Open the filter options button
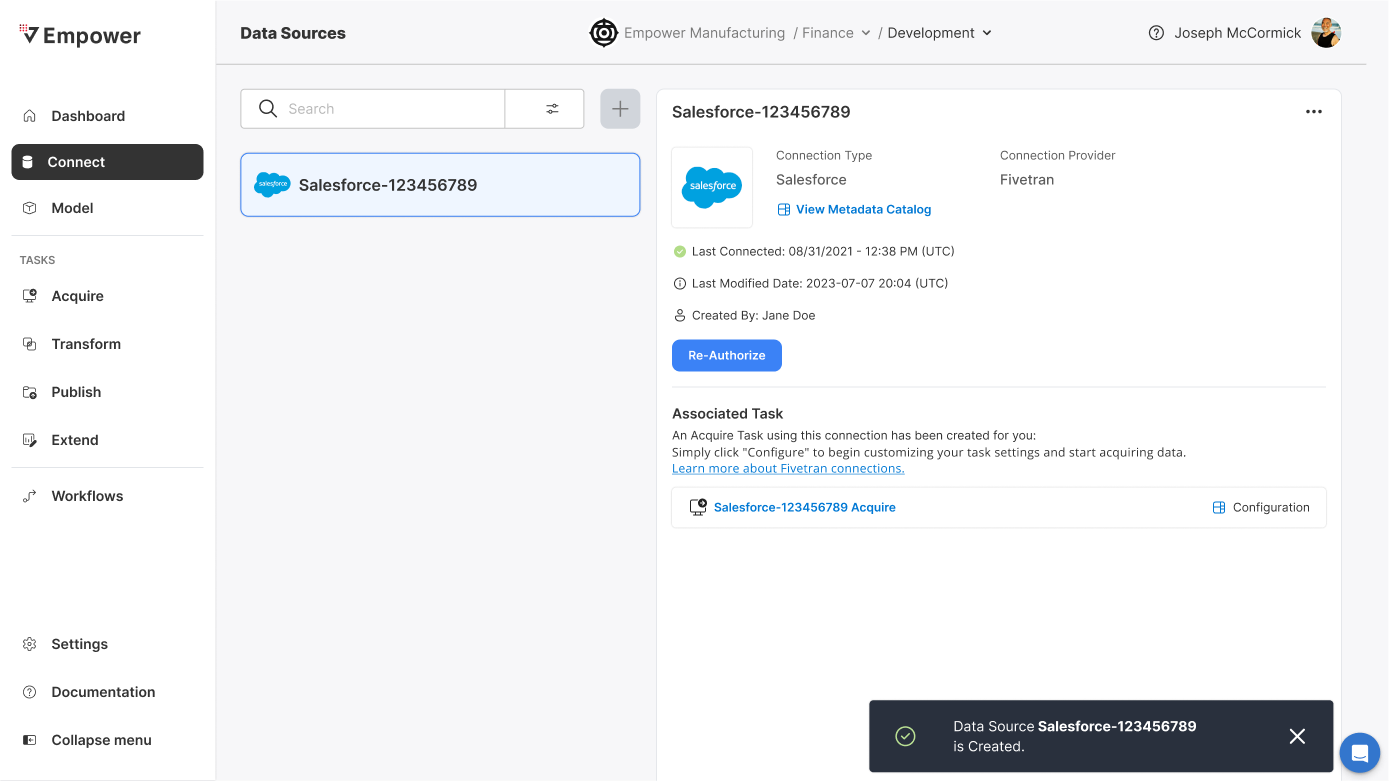 [x=545, y=109]
